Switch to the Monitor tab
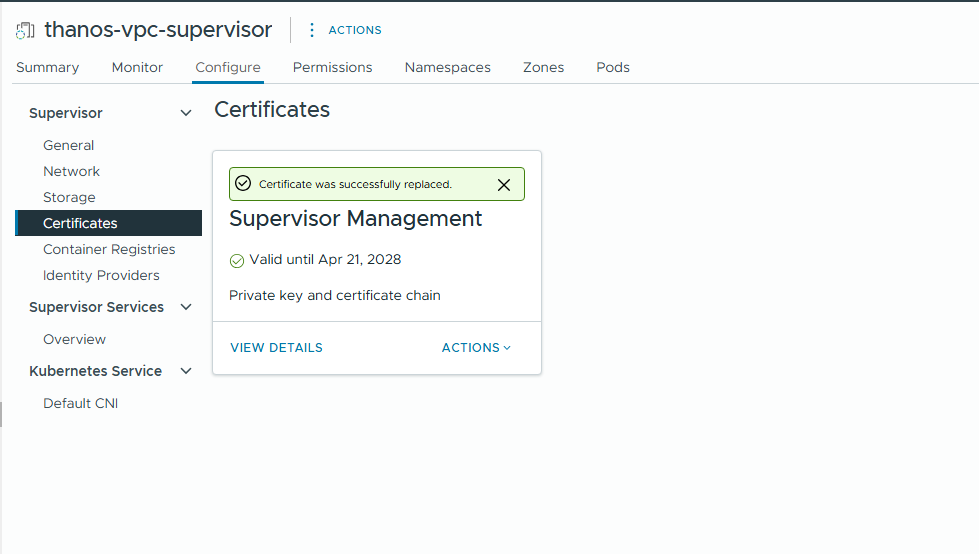Screen dimensions: 979x554 point(137,67)
